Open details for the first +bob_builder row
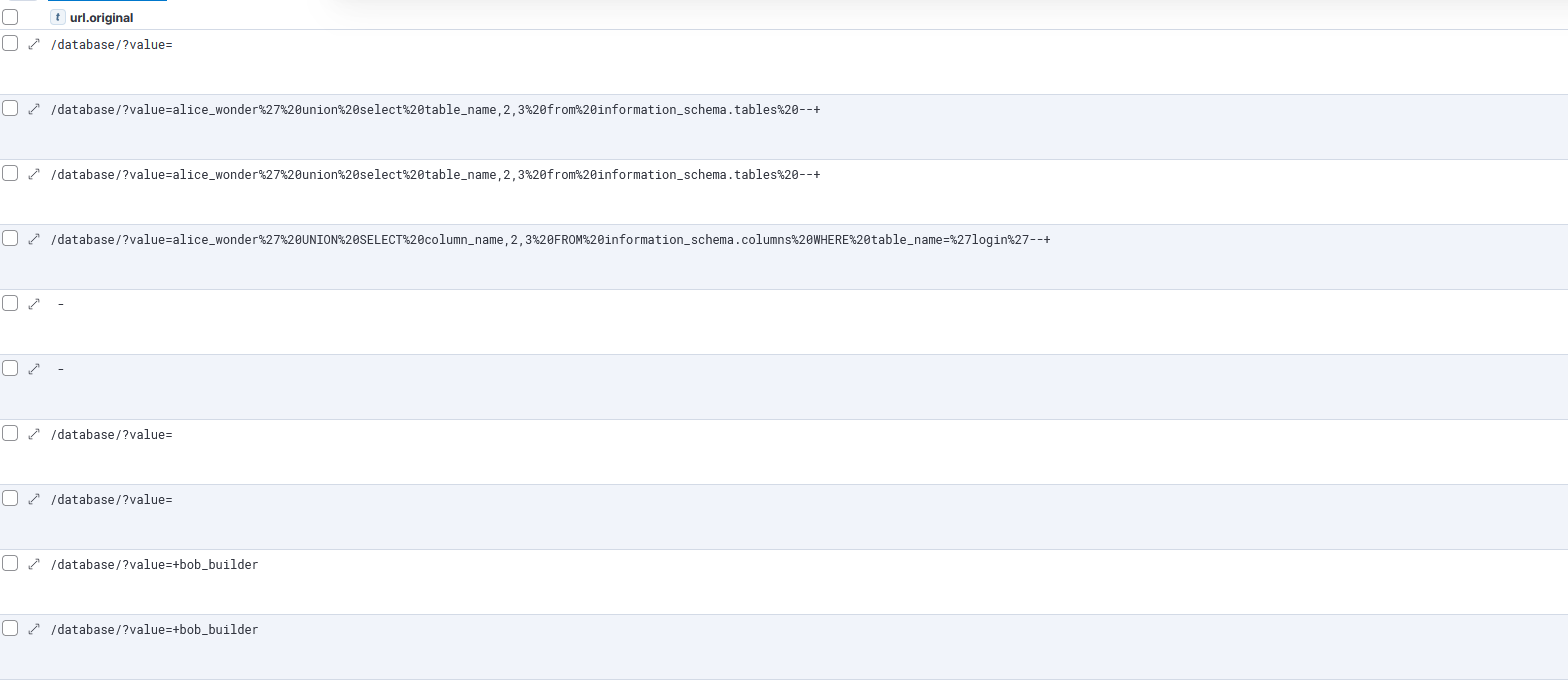Viewport: 1568px width, 683px height. pos(34,564)
